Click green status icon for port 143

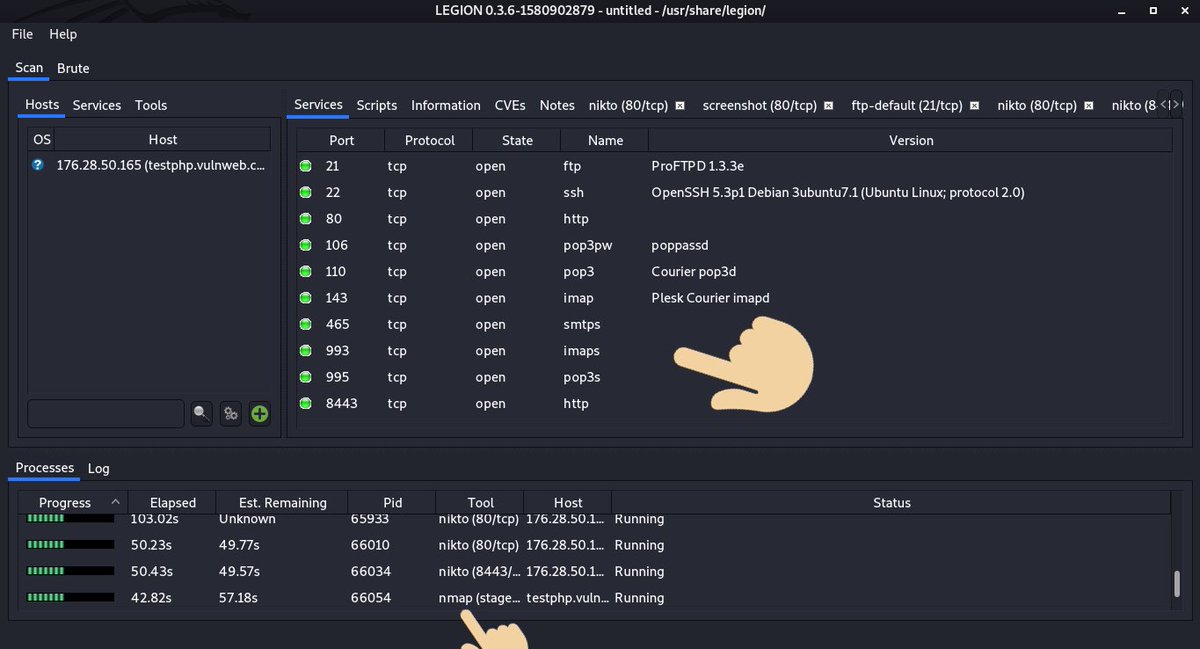[306, 298]
